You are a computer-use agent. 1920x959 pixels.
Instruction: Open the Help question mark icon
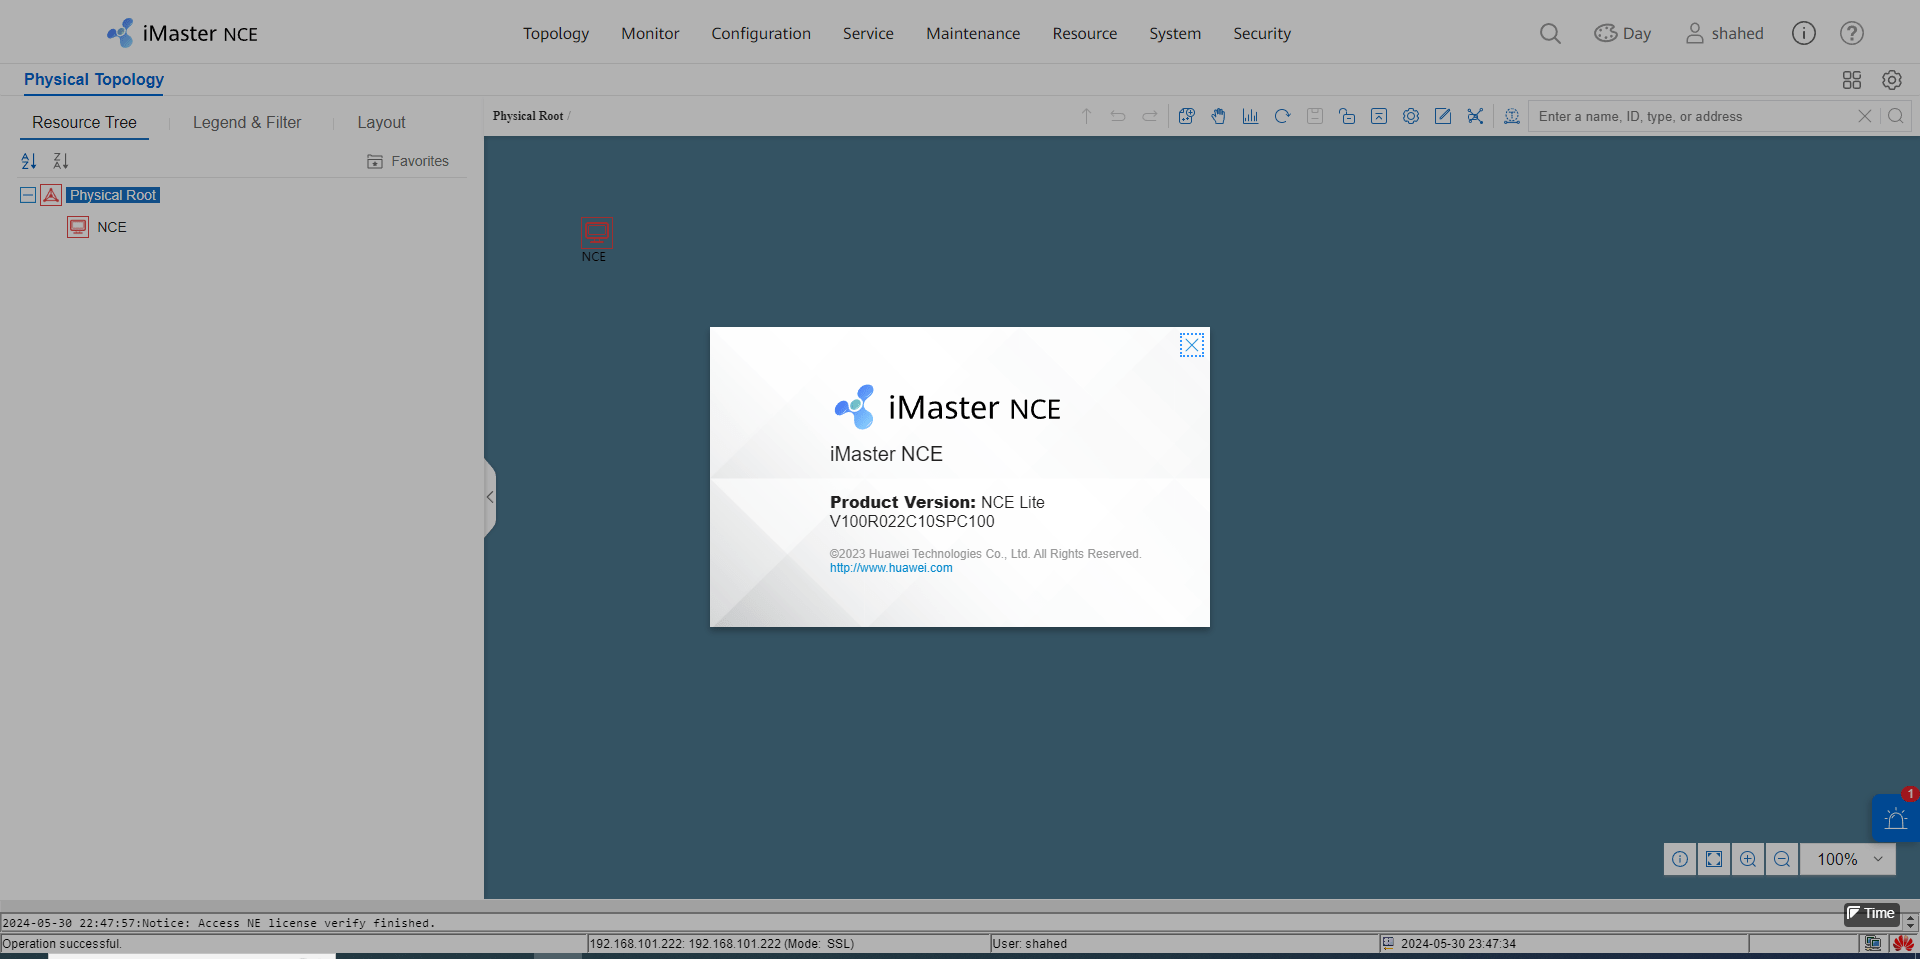coord(1852,33)
